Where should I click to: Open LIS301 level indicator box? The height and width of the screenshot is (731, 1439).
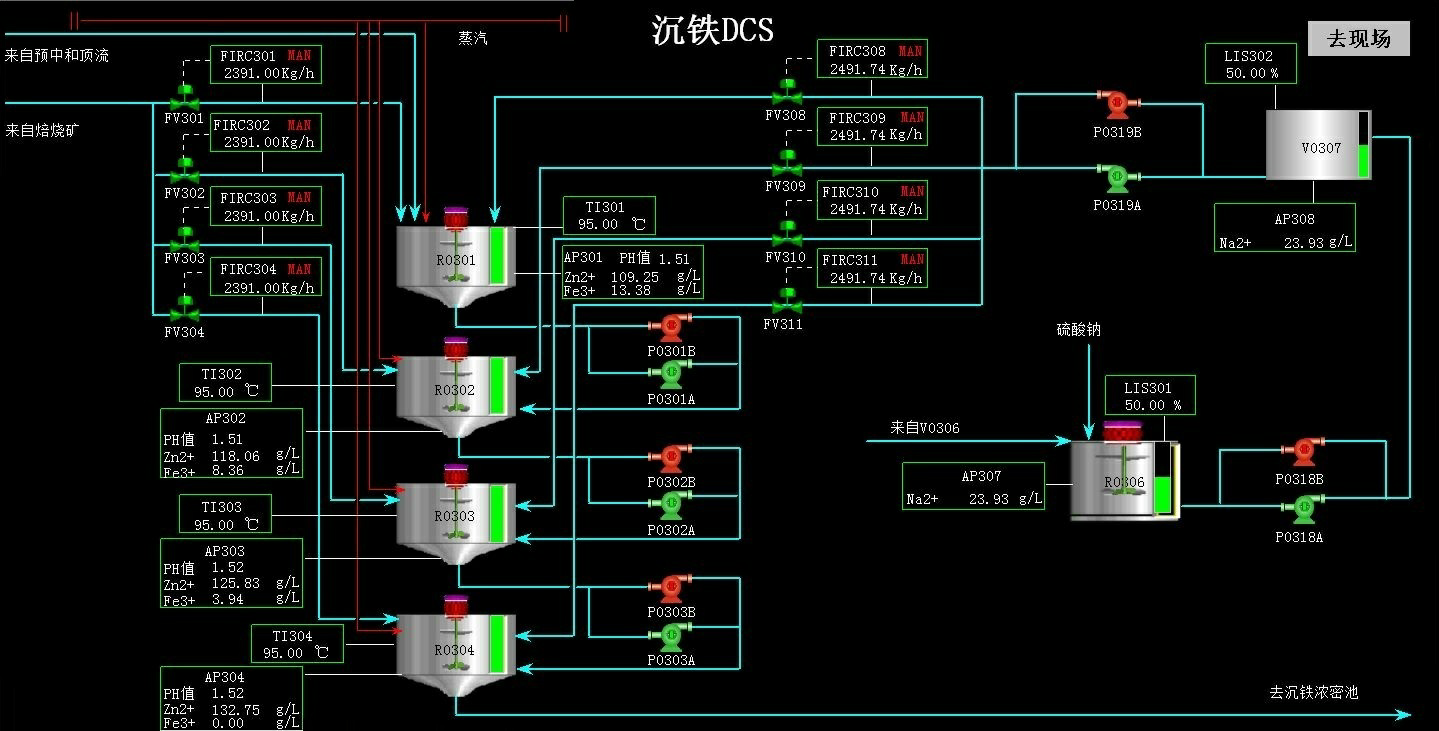pyautogui.click(x=1150, y=396)
